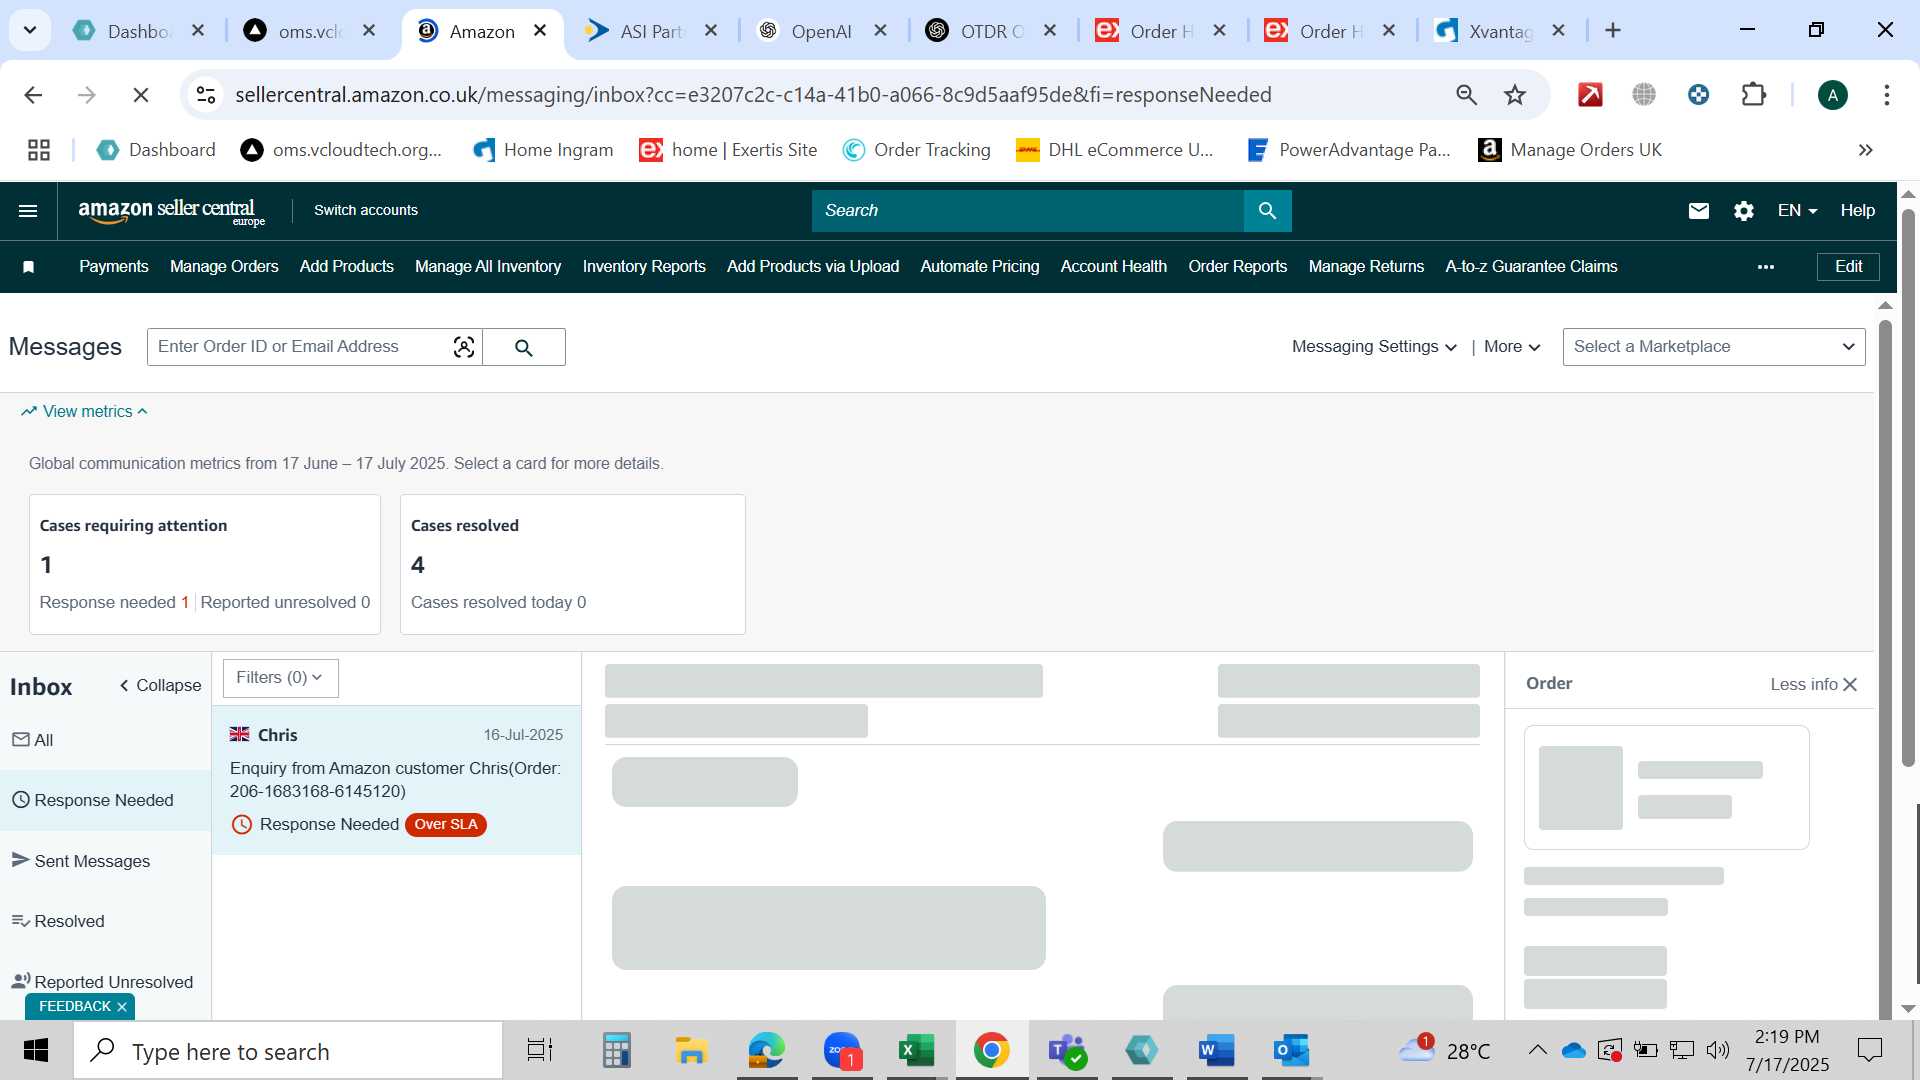Show more bookmarks with the chevron
The image size is (1920, 1080).
coord(1865,150)
